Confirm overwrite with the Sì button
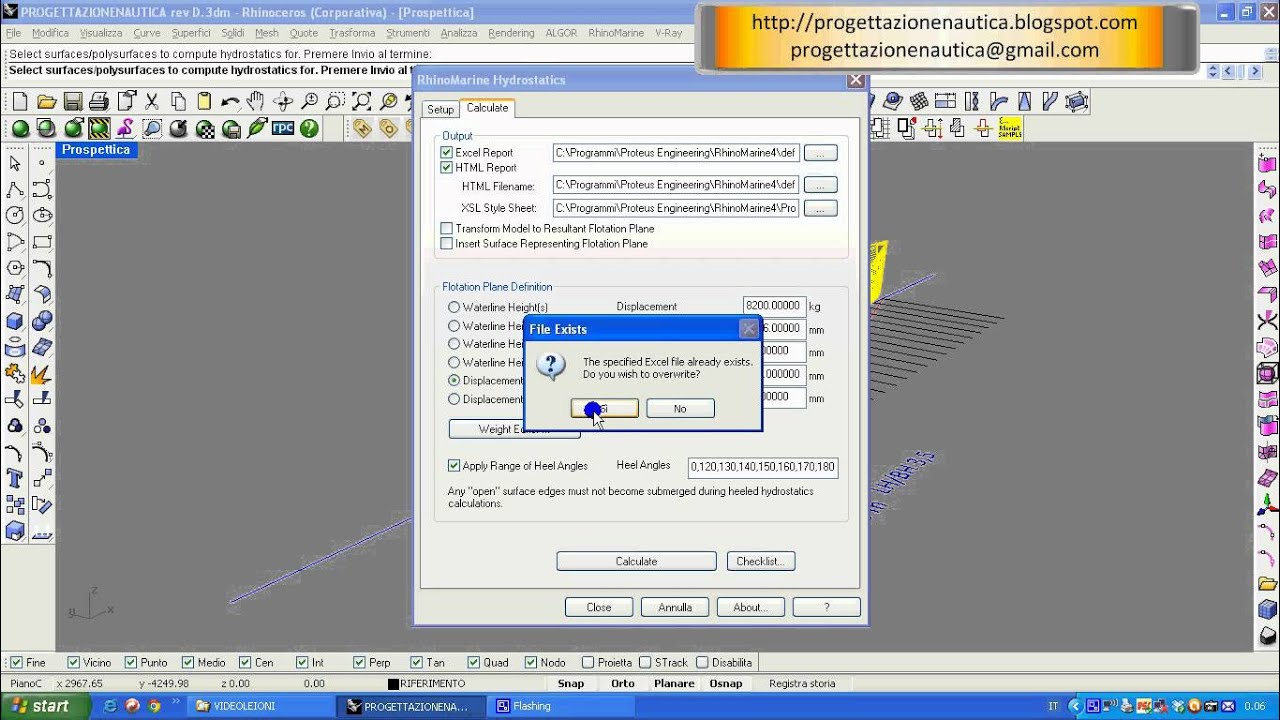The height and width of the screenshot is (720, 1280). click(x=604, y=408)
